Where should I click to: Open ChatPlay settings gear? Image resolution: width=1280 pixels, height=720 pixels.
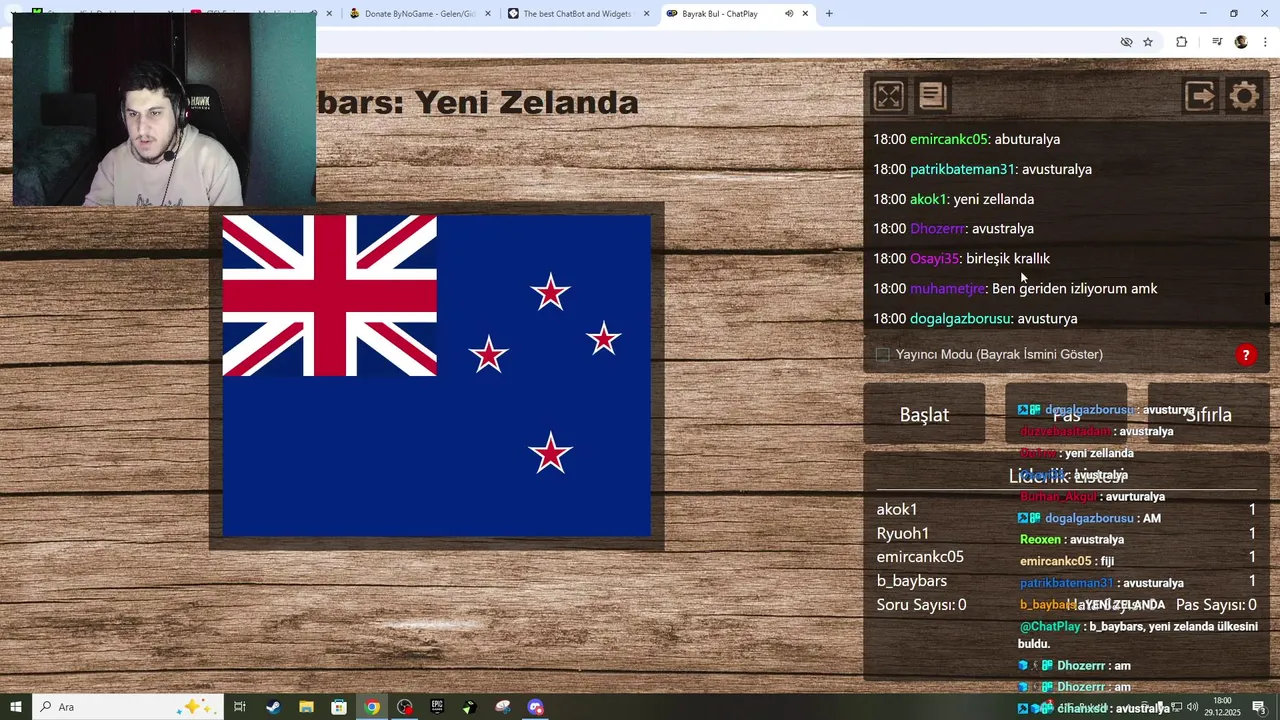click(1244, 96)
